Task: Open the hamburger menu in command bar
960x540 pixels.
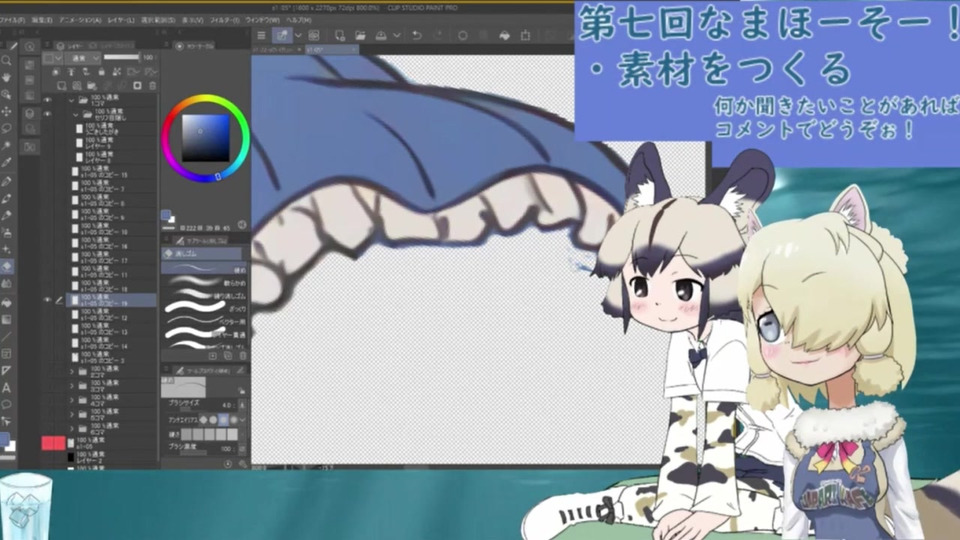Action: [x=261, y=36]
